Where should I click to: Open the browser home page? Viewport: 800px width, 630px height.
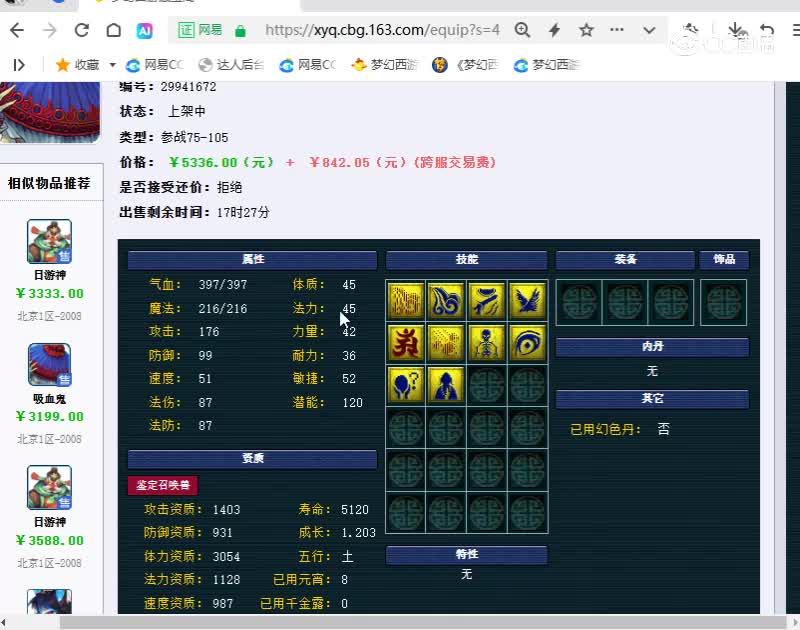pos(114,31)
